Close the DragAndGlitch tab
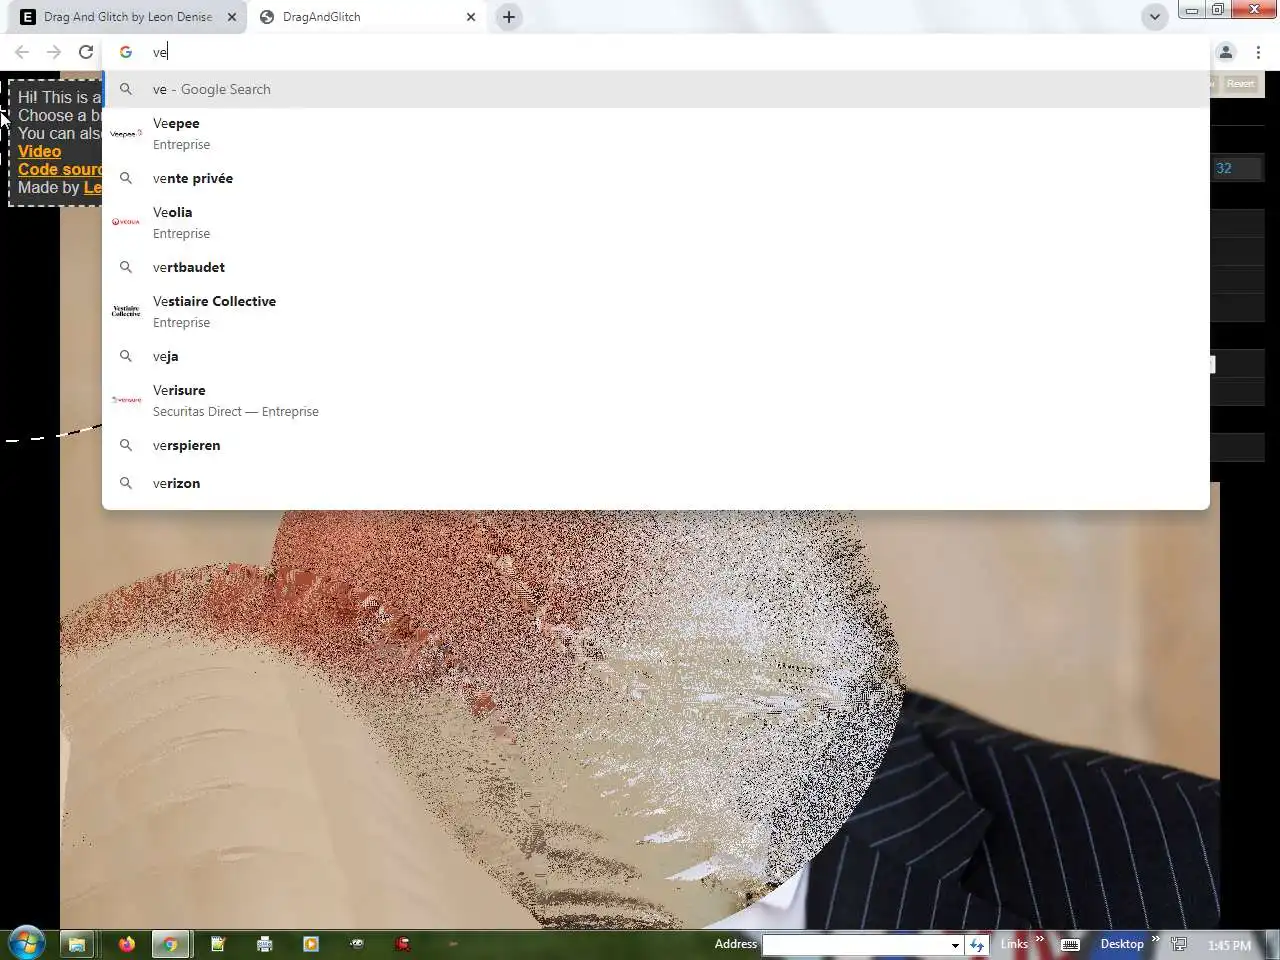1280x960 pixels. [x=471, y=17]
